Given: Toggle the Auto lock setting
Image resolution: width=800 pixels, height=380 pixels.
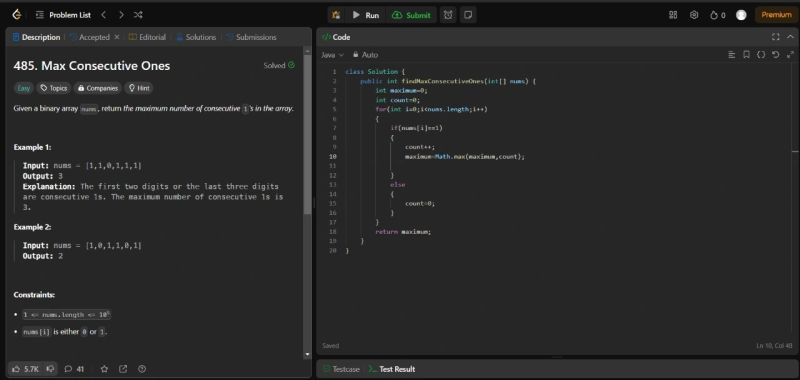Looking at the screenshot, I should (x=365, y=55).
